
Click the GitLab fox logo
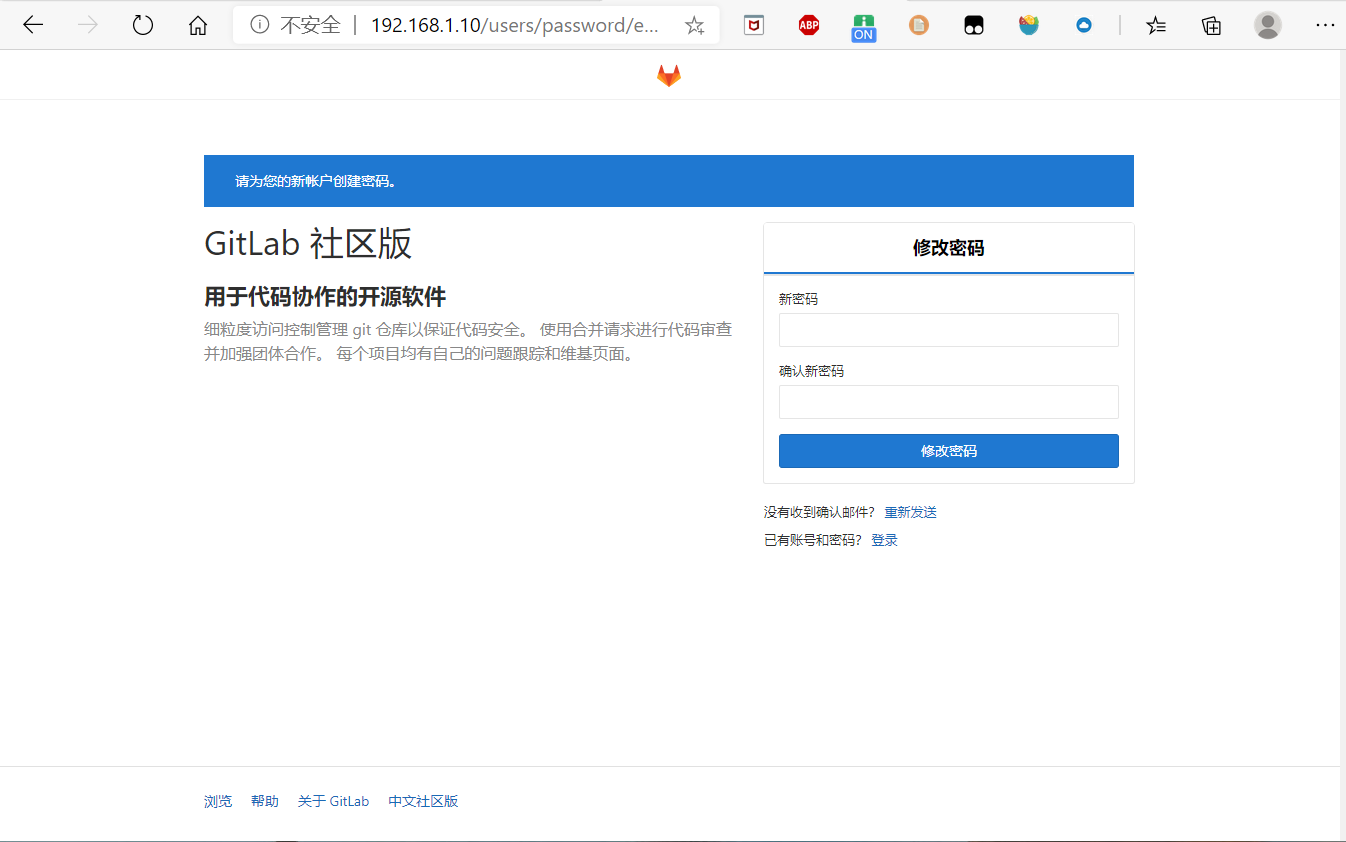(668, 73)
